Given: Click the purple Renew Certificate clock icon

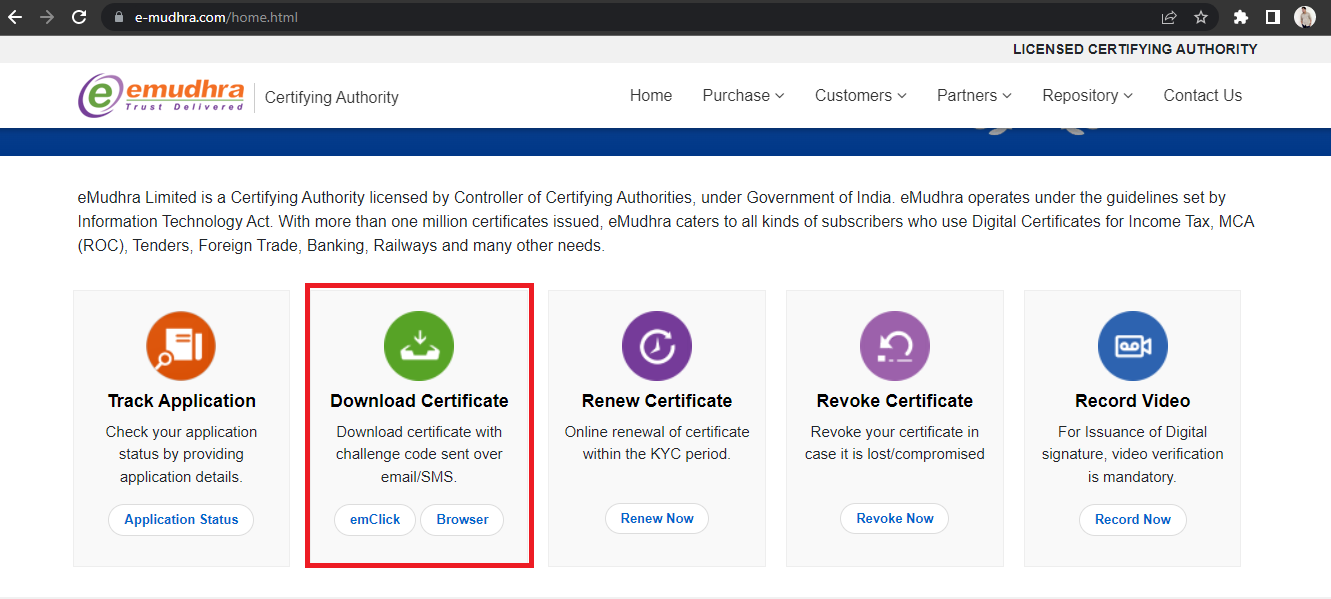Looking at the screenshot, I should click(x=657, y=345).
